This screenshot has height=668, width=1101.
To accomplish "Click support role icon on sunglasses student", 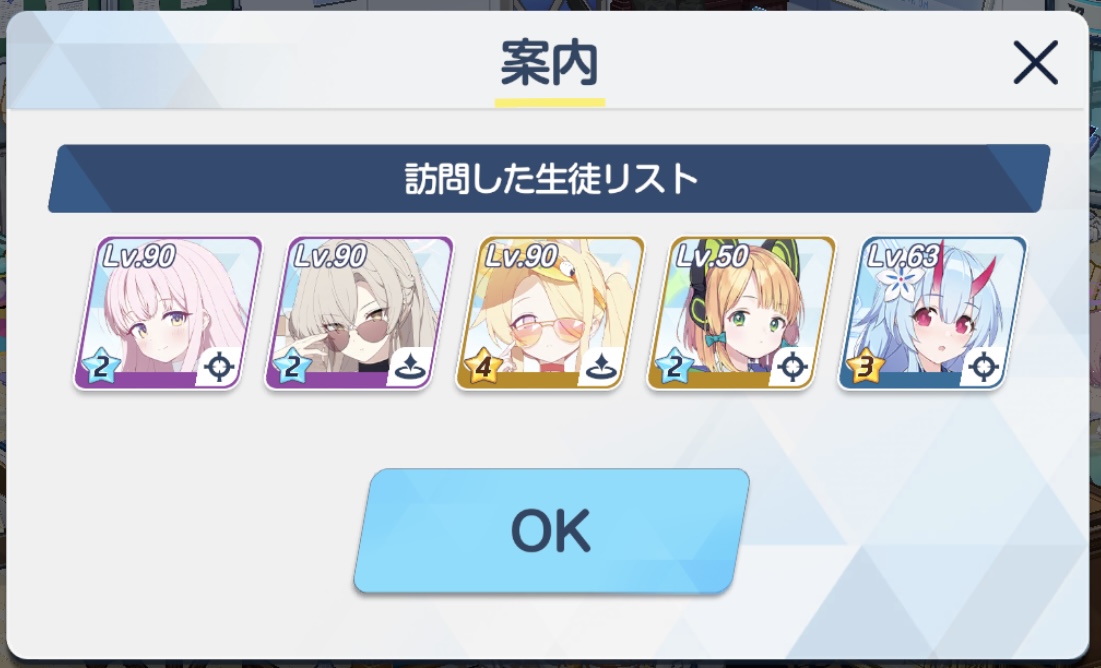I will pos(409,367).
